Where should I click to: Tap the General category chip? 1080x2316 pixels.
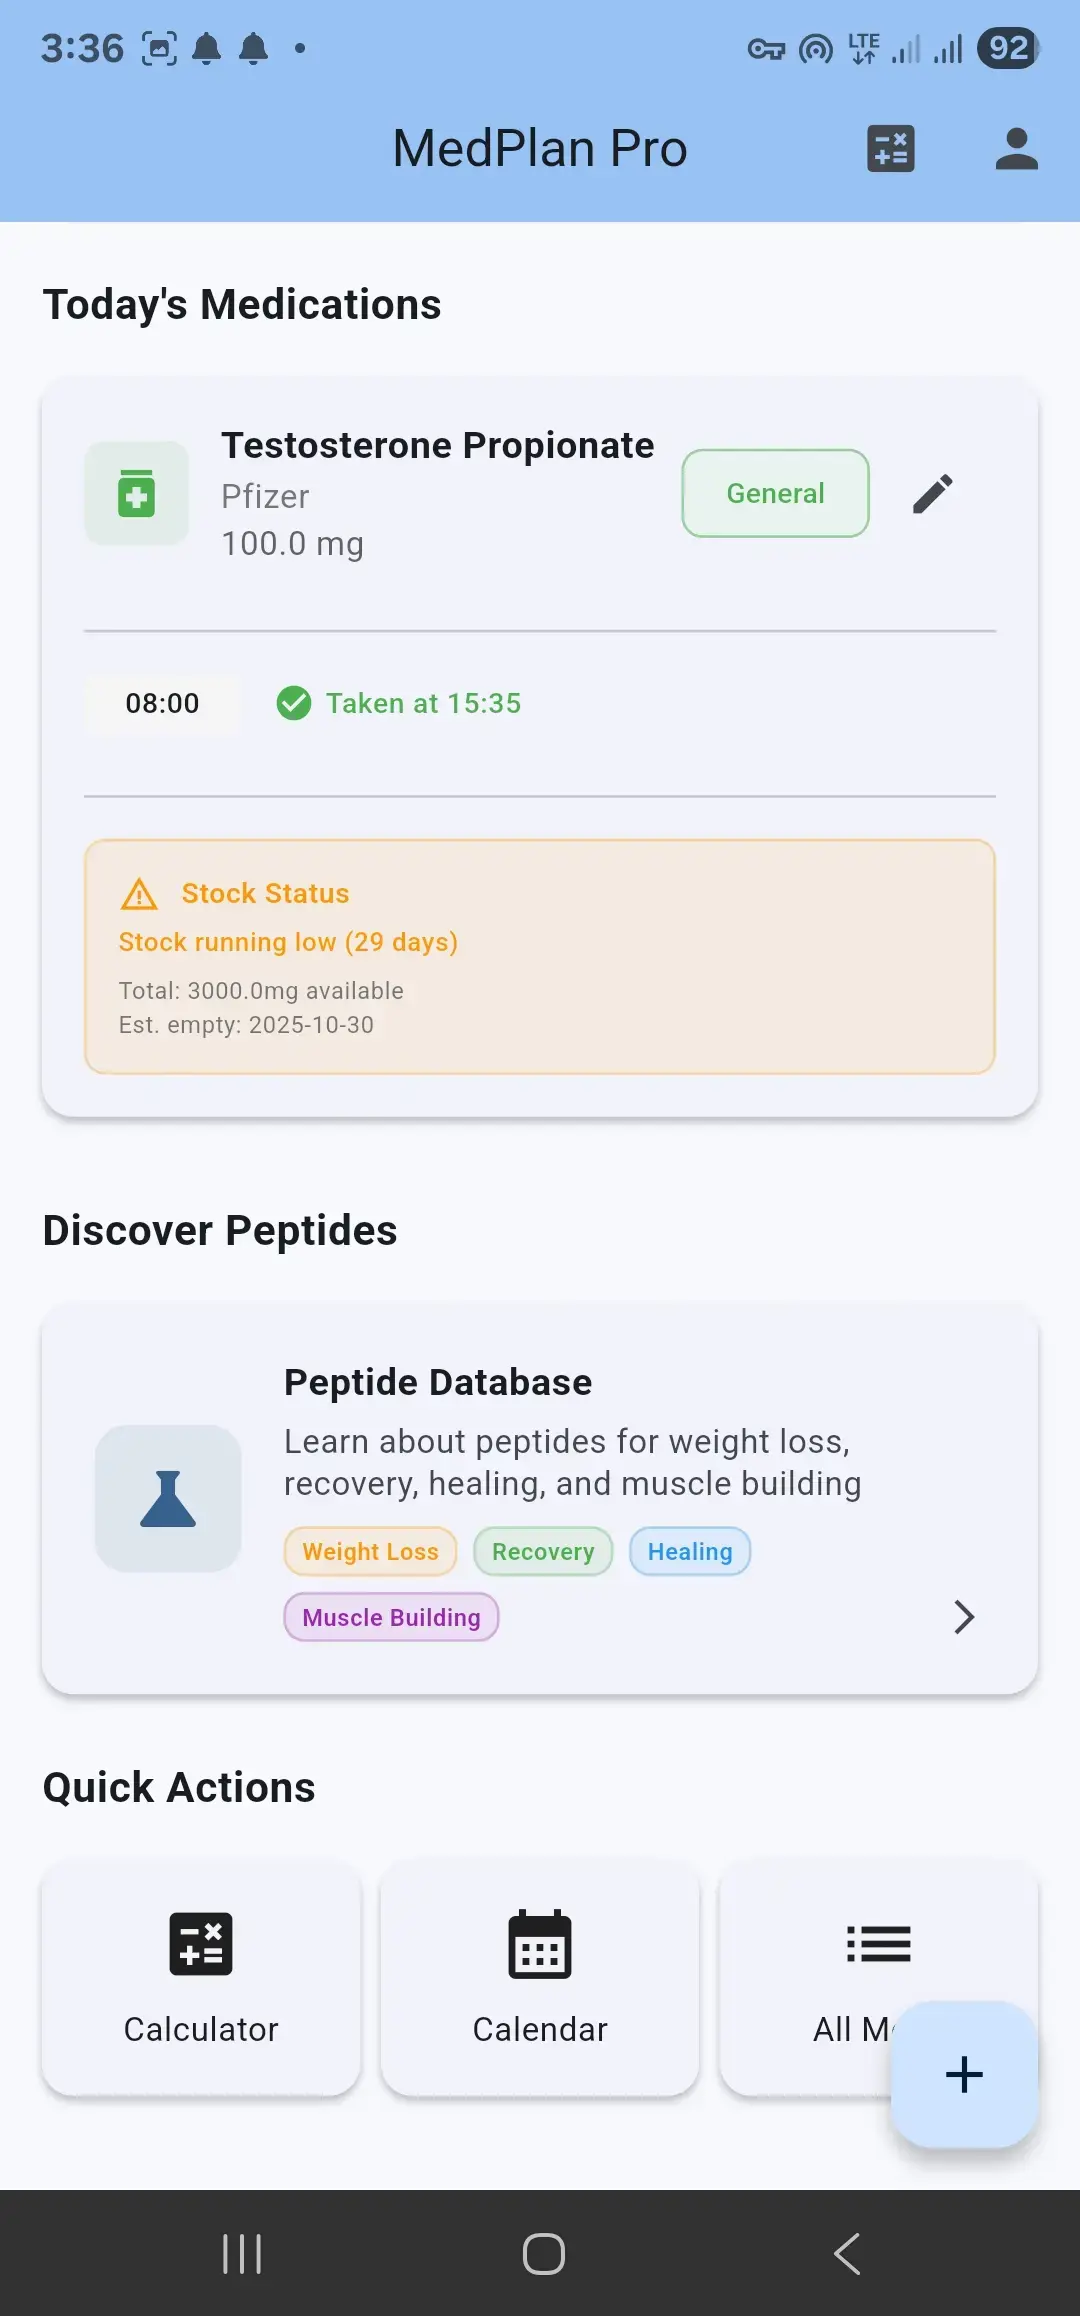[775, 494]
